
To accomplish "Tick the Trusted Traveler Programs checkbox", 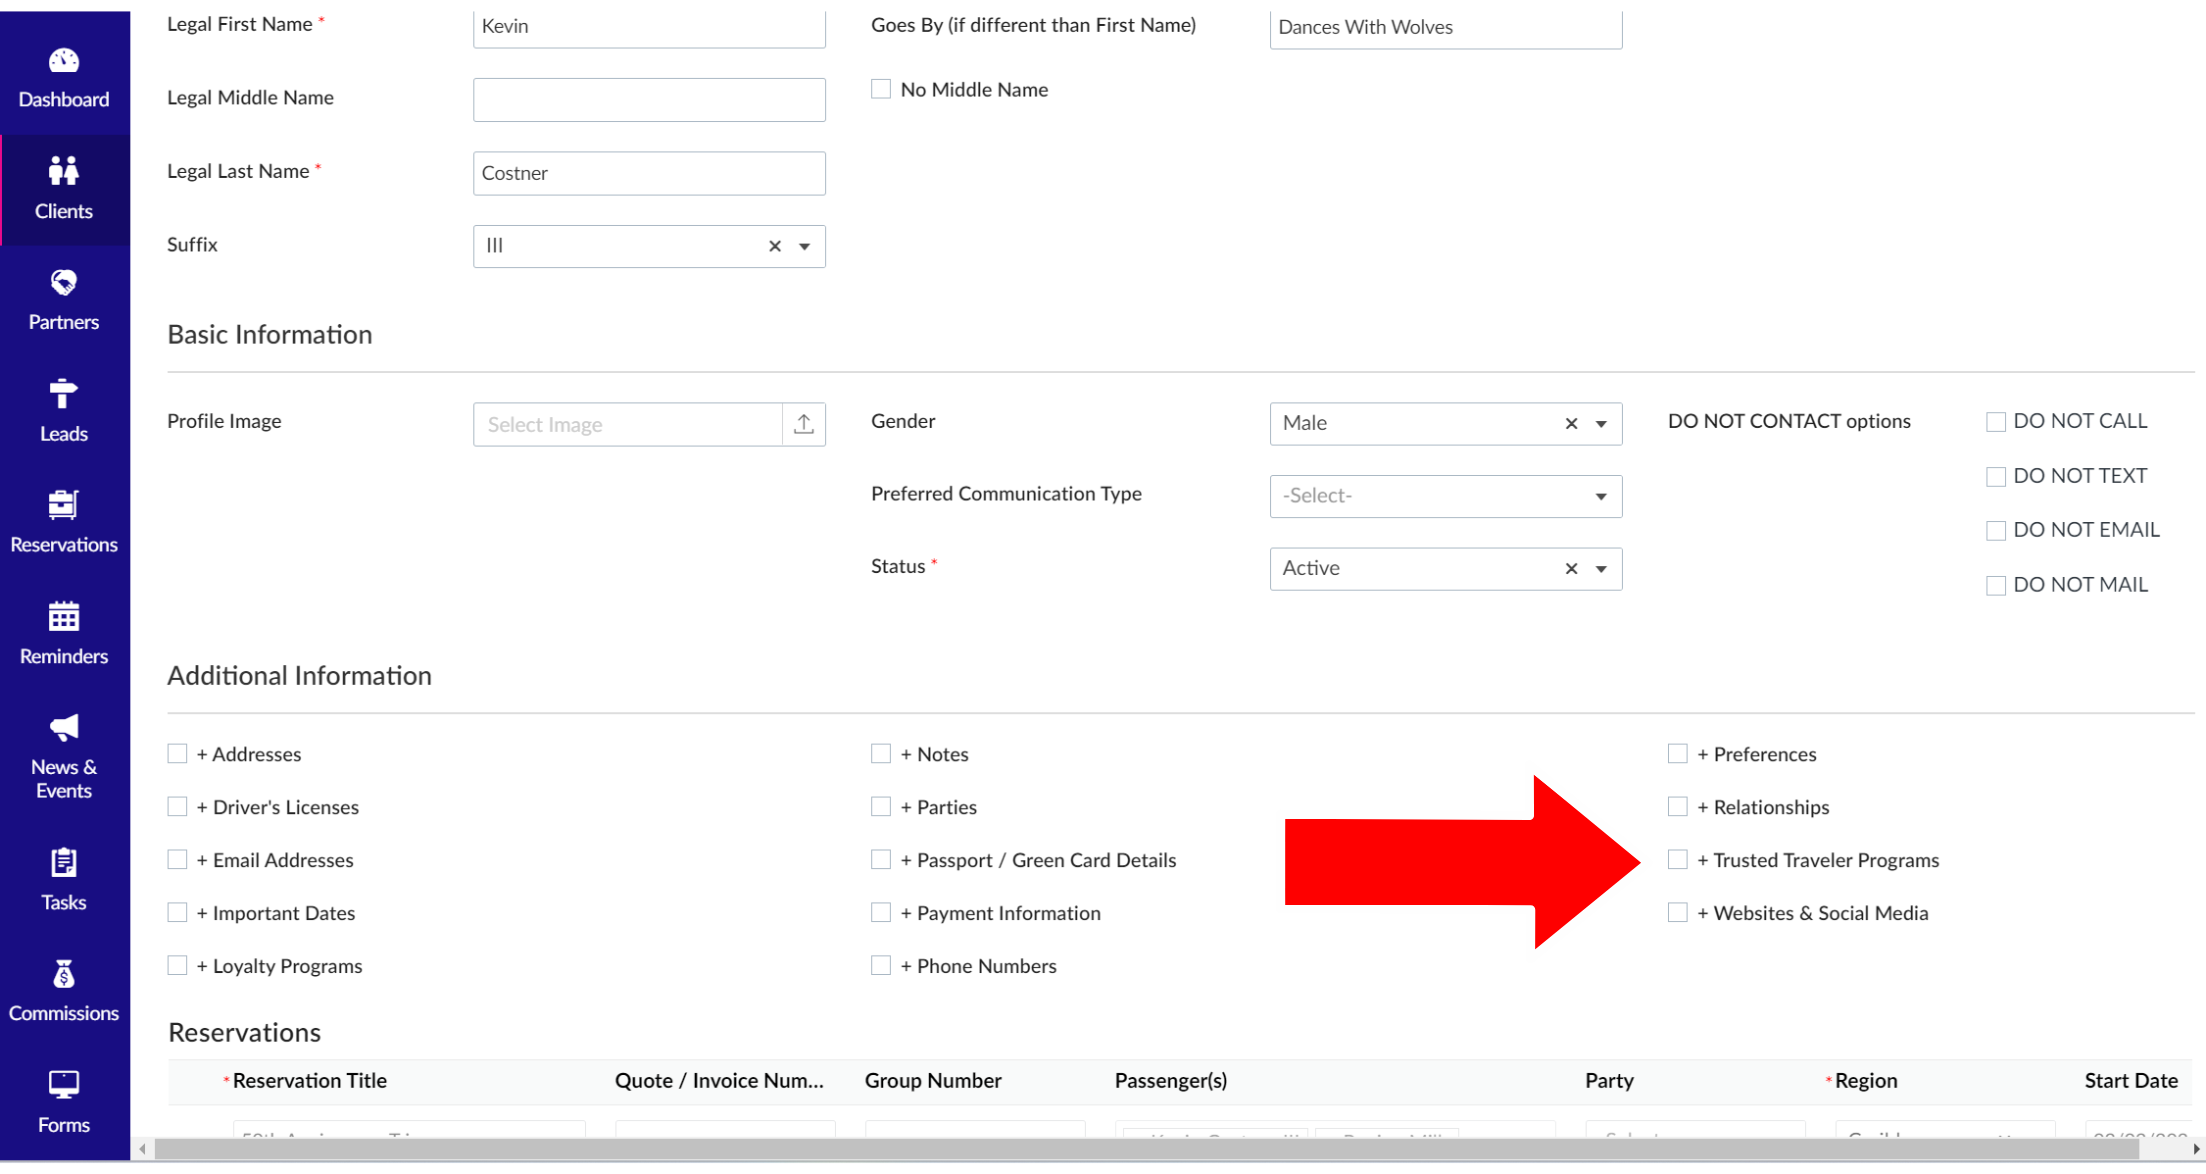I will click(1677, 860).
